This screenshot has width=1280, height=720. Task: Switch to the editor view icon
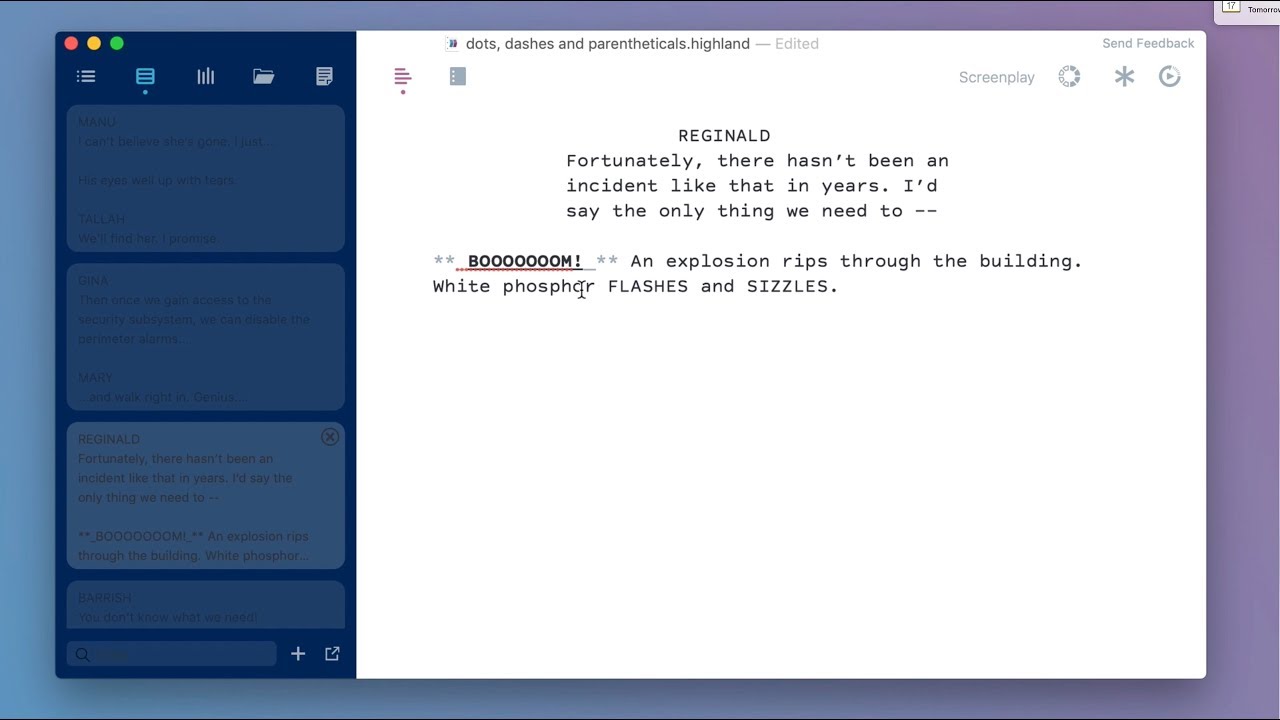[x=403, y=76]
